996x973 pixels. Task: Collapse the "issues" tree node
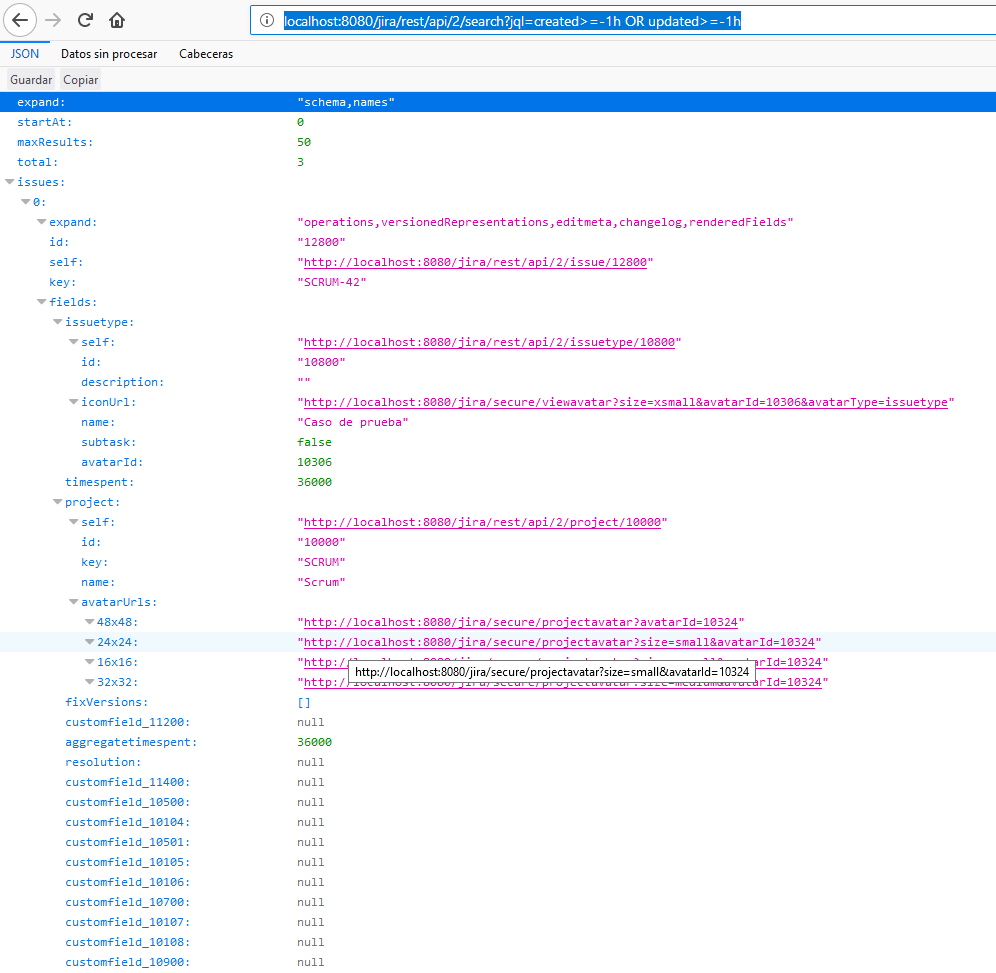coord(11,181)
